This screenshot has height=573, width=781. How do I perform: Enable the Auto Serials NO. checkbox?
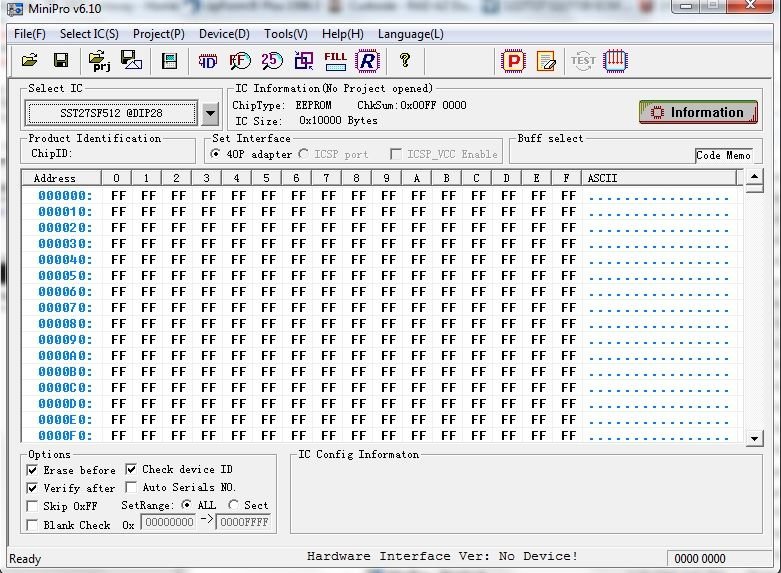coord(131,488)
